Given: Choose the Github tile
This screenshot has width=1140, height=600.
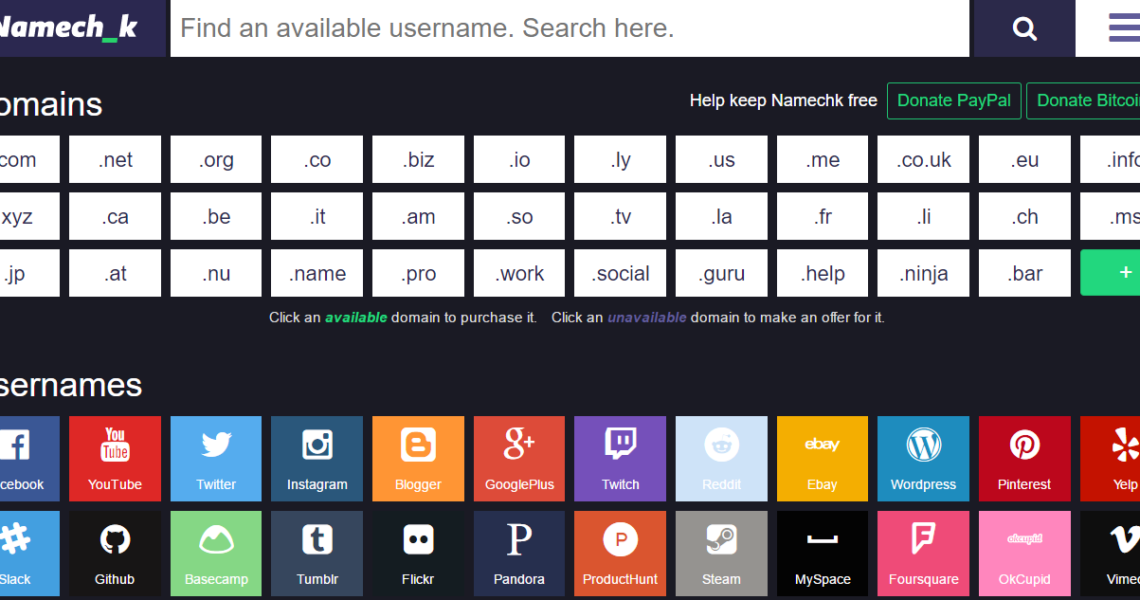Looking at the screenshot, I should (x=115, y=553).
